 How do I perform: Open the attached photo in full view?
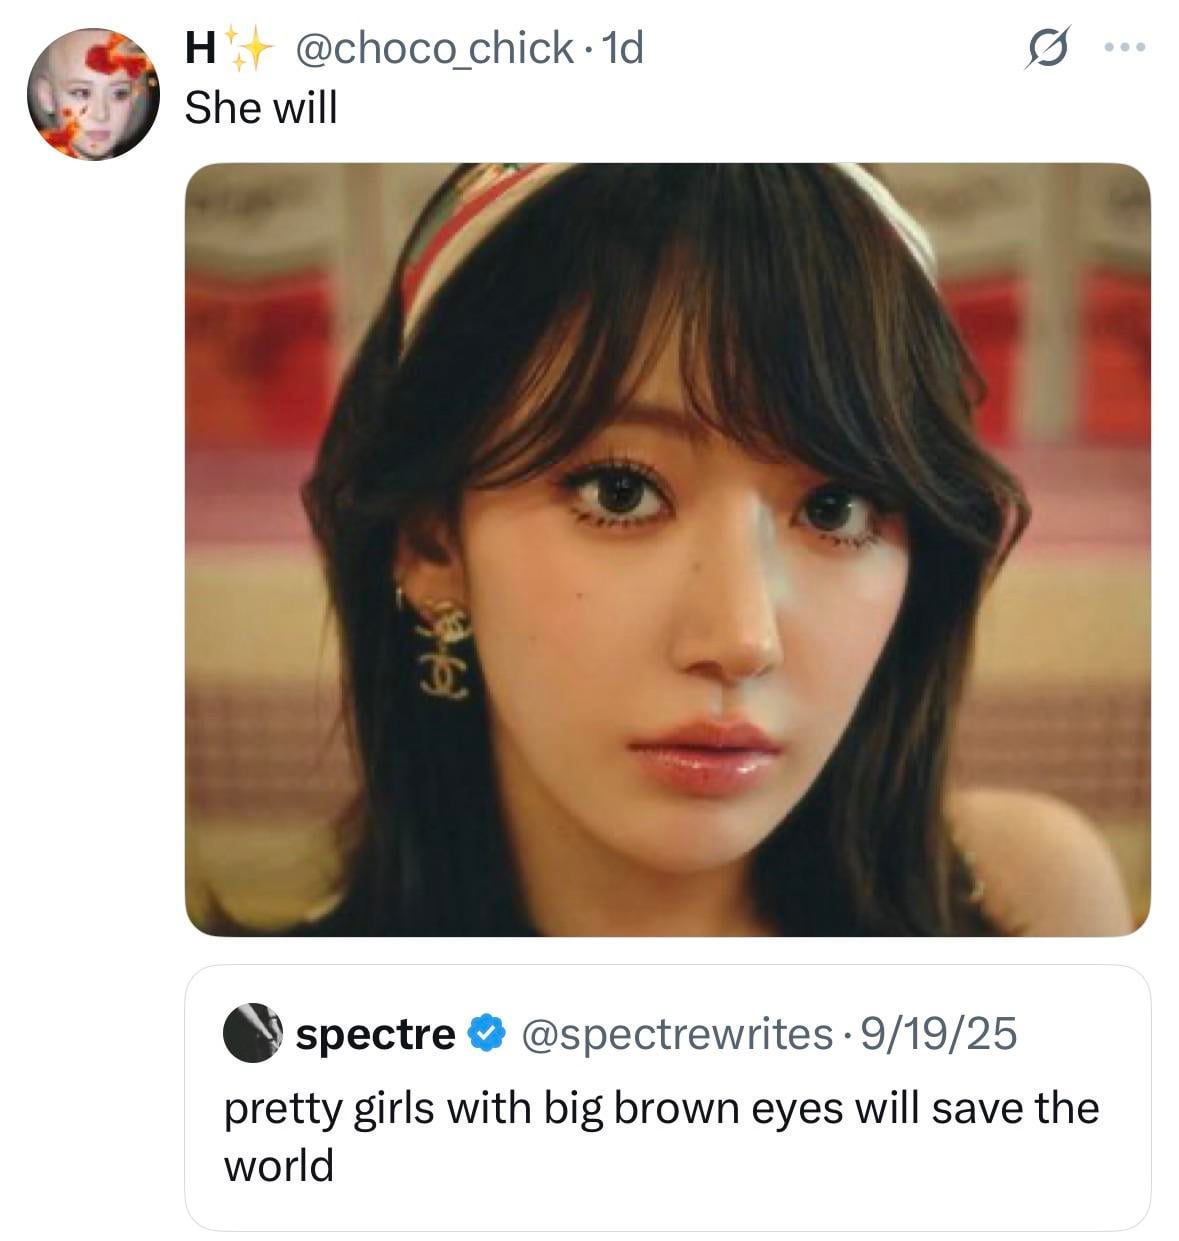pyautogui.click(x=667, y=549)
